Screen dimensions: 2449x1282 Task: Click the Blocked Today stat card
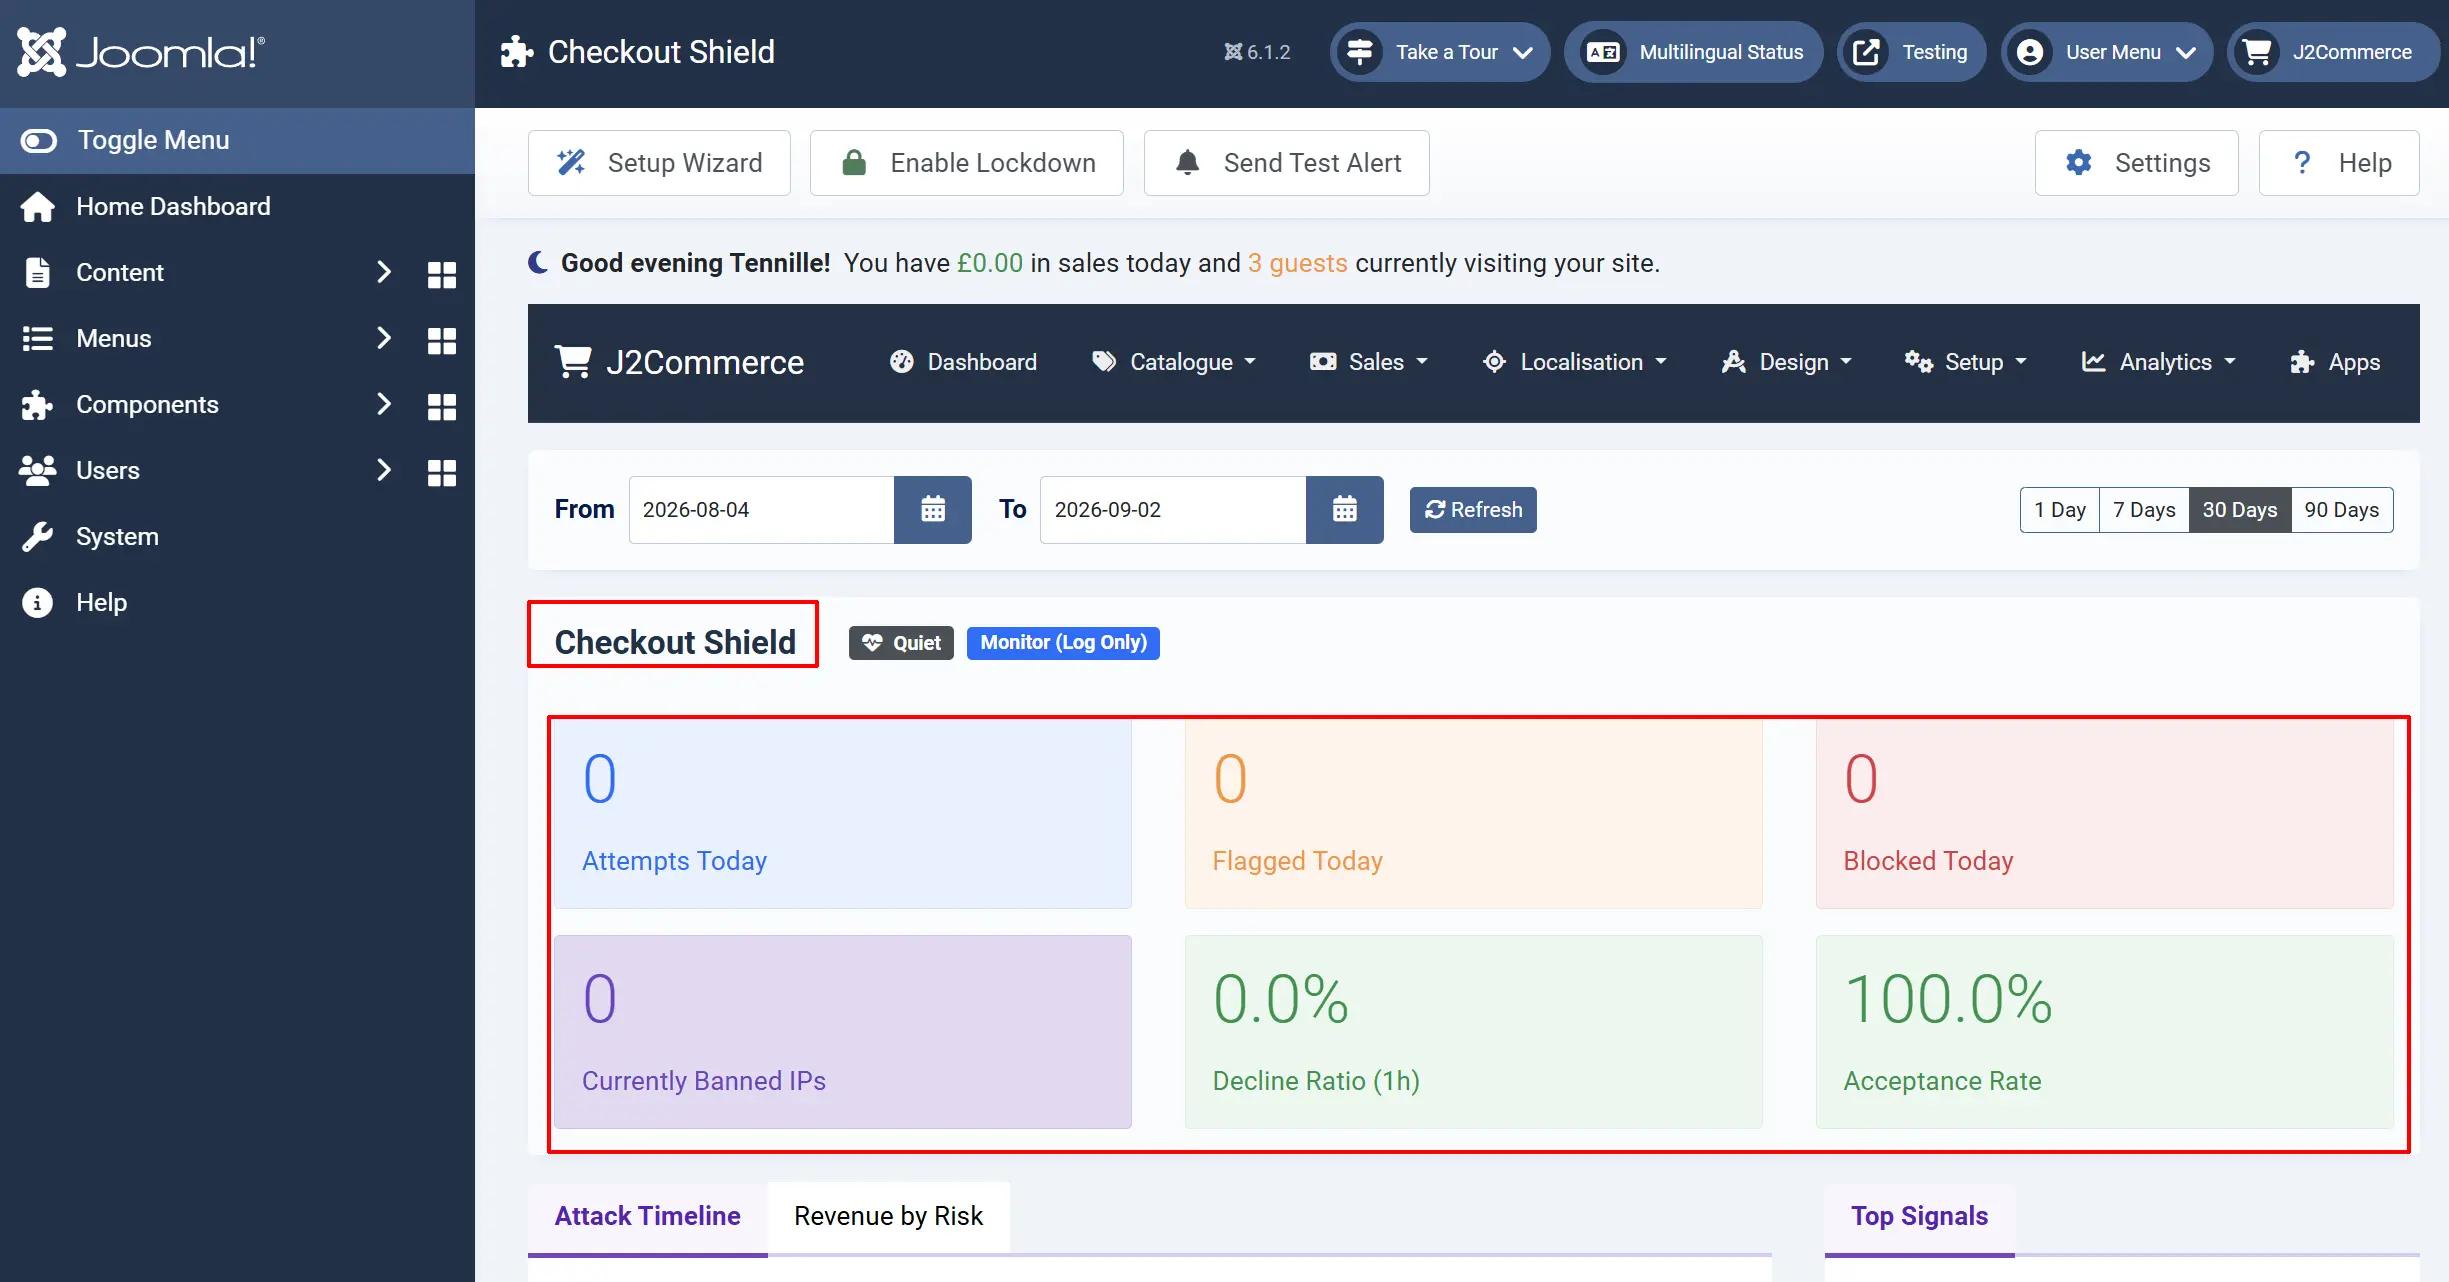click(x=2104, y=813)
